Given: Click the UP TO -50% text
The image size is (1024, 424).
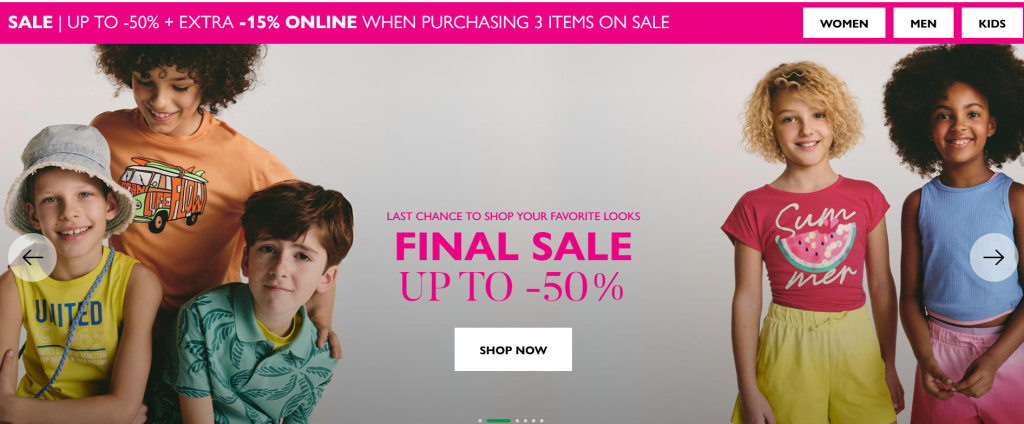Looking at the screenshot, I should point(512,285).
